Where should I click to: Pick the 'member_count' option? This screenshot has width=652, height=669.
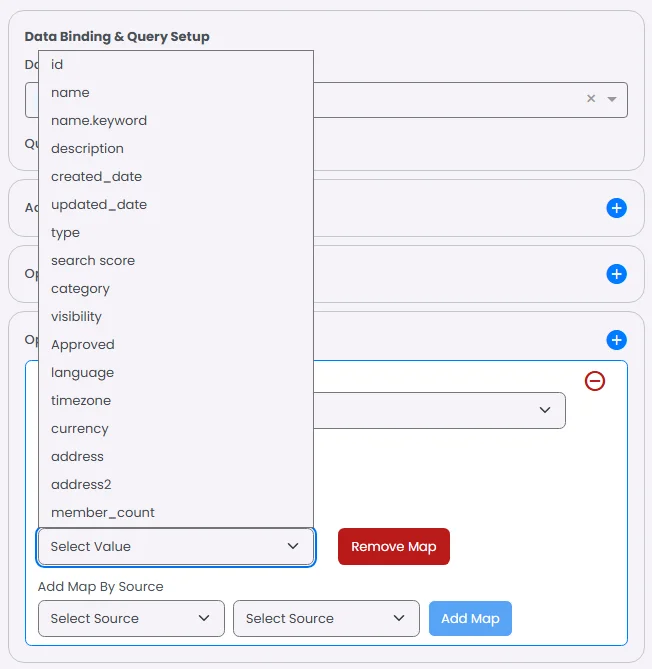pyautogui.click(x=103, y=512)
